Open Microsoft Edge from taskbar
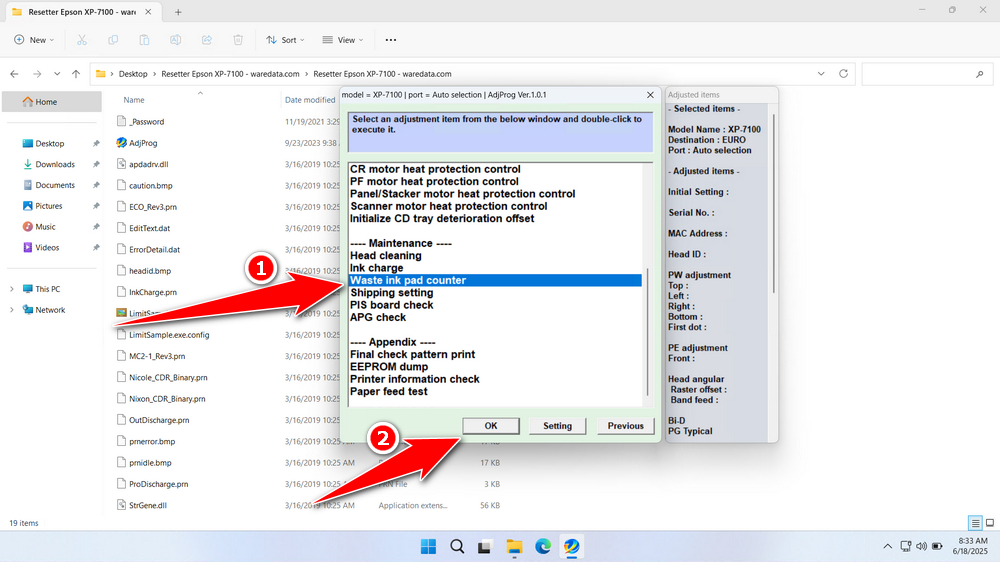1000x562 pixels. [x=543, y=546]
